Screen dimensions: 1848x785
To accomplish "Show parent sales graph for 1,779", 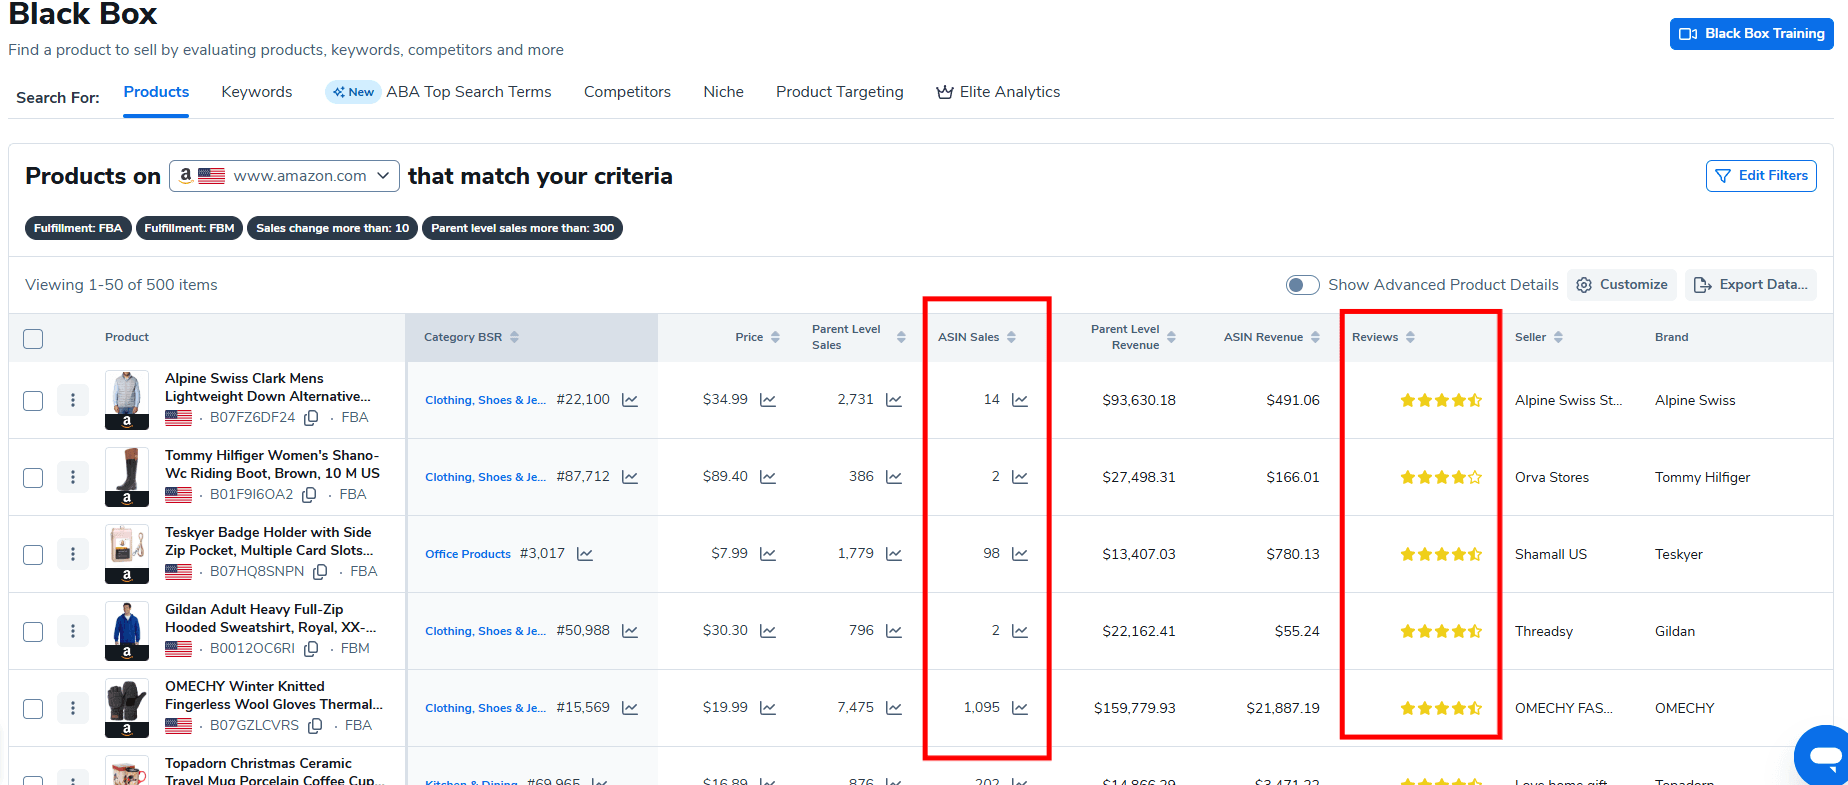I will tap(894, 554).
